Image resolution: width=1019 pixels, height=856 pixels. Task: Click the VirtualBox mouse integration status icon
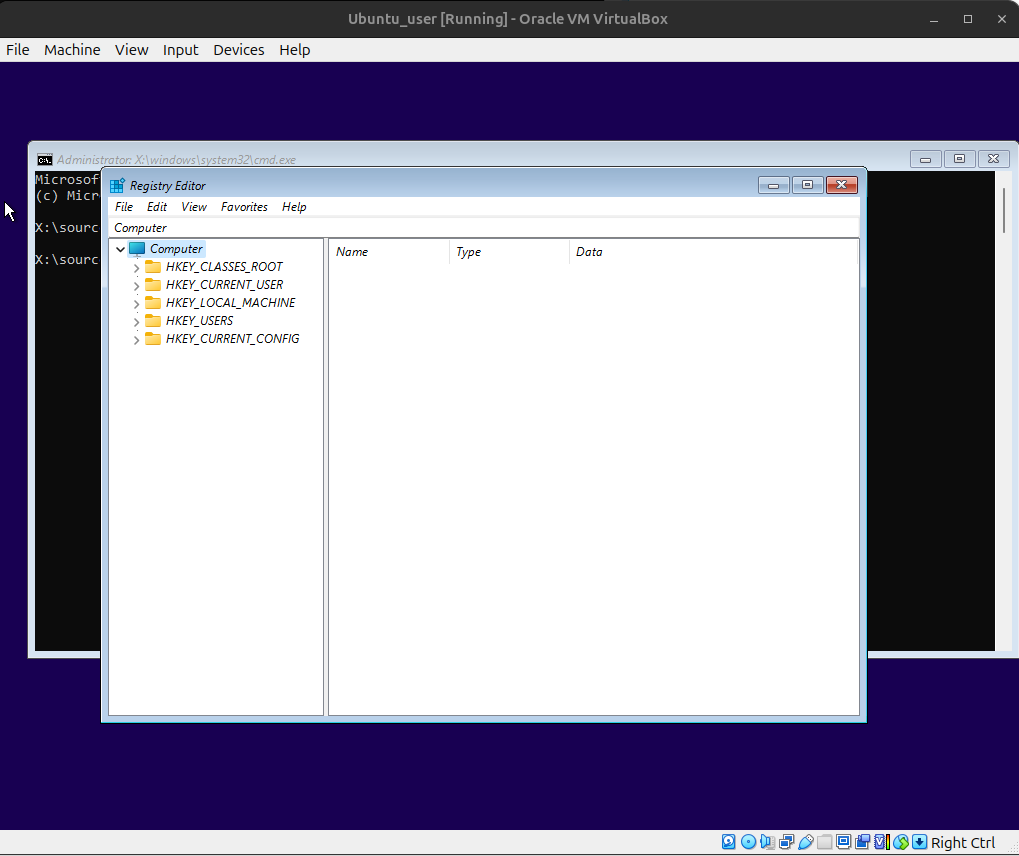click(901, 842)
